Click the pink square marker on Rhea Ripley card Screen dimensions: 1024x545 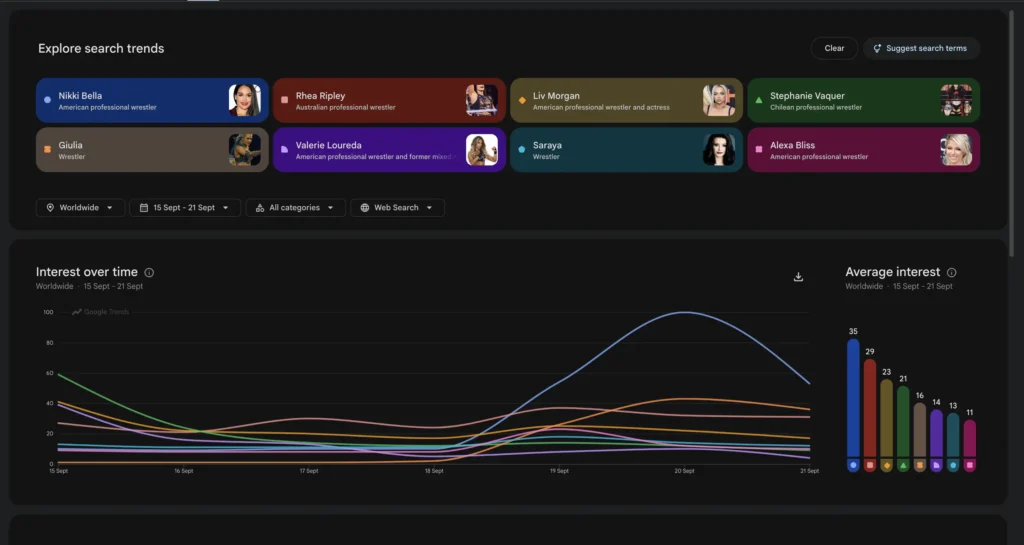tap(284, 100)
